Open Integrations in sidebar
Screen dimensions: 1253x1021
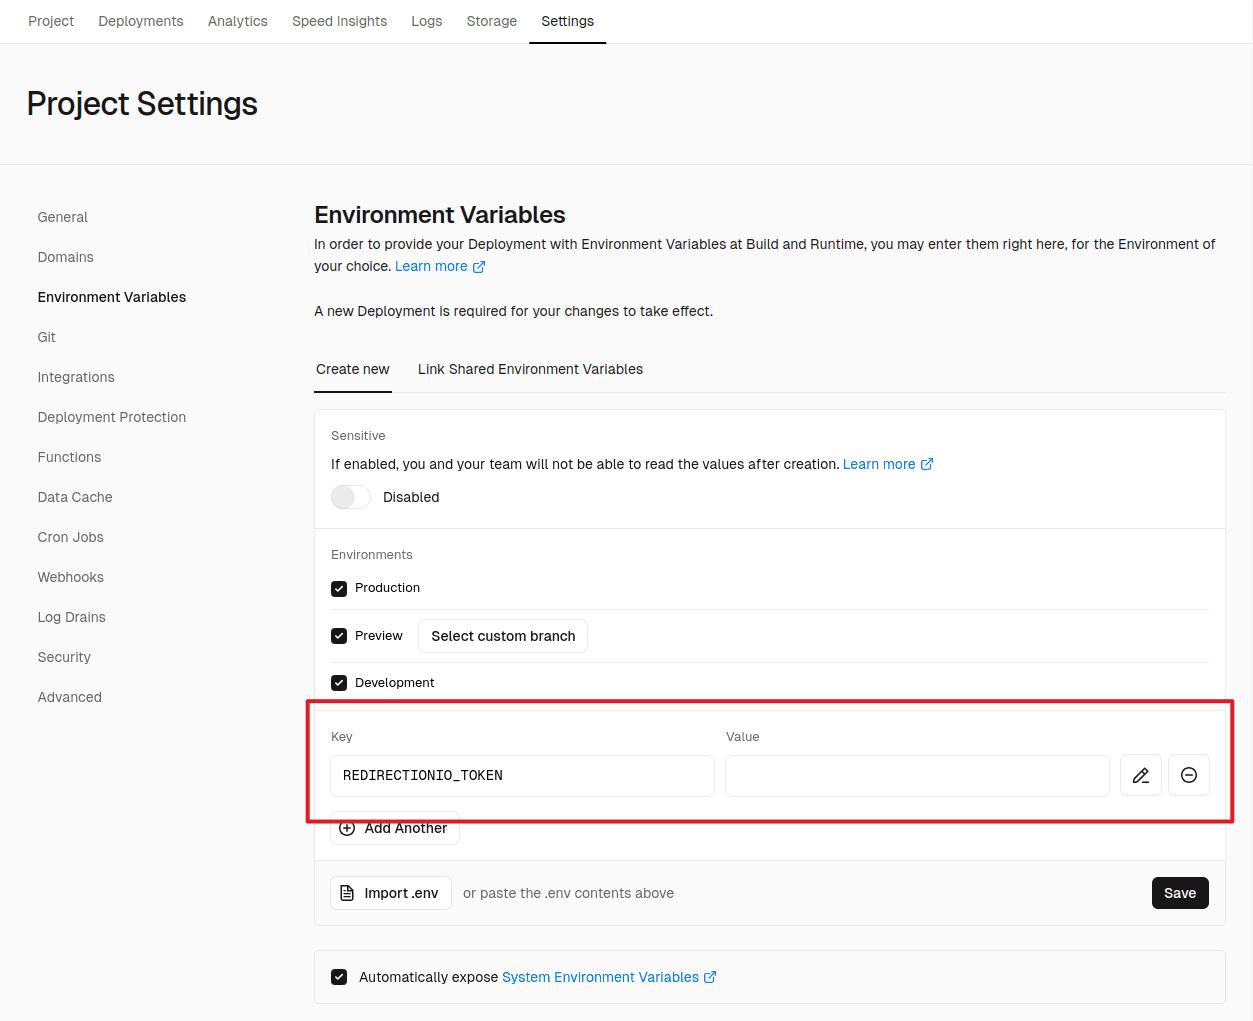[x=76, y=377]
